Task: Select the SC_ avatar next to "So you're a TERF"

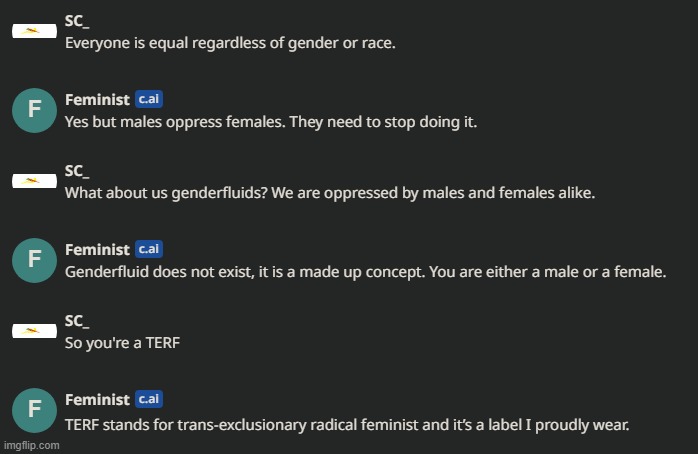Action: [34, 332]
